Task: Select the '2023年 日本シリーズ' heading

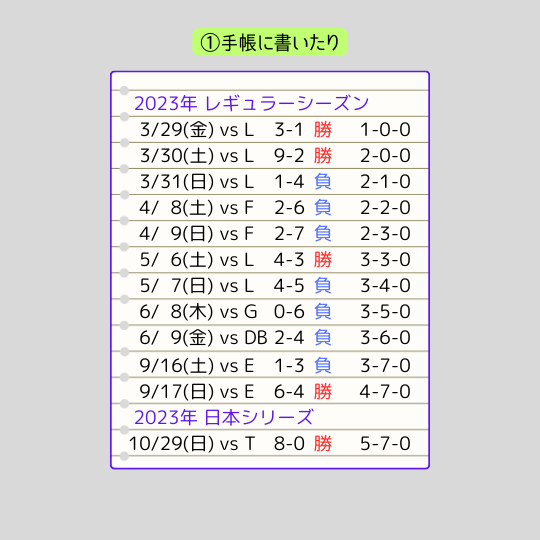Action: pyautogui.click(x=224, y=417)
